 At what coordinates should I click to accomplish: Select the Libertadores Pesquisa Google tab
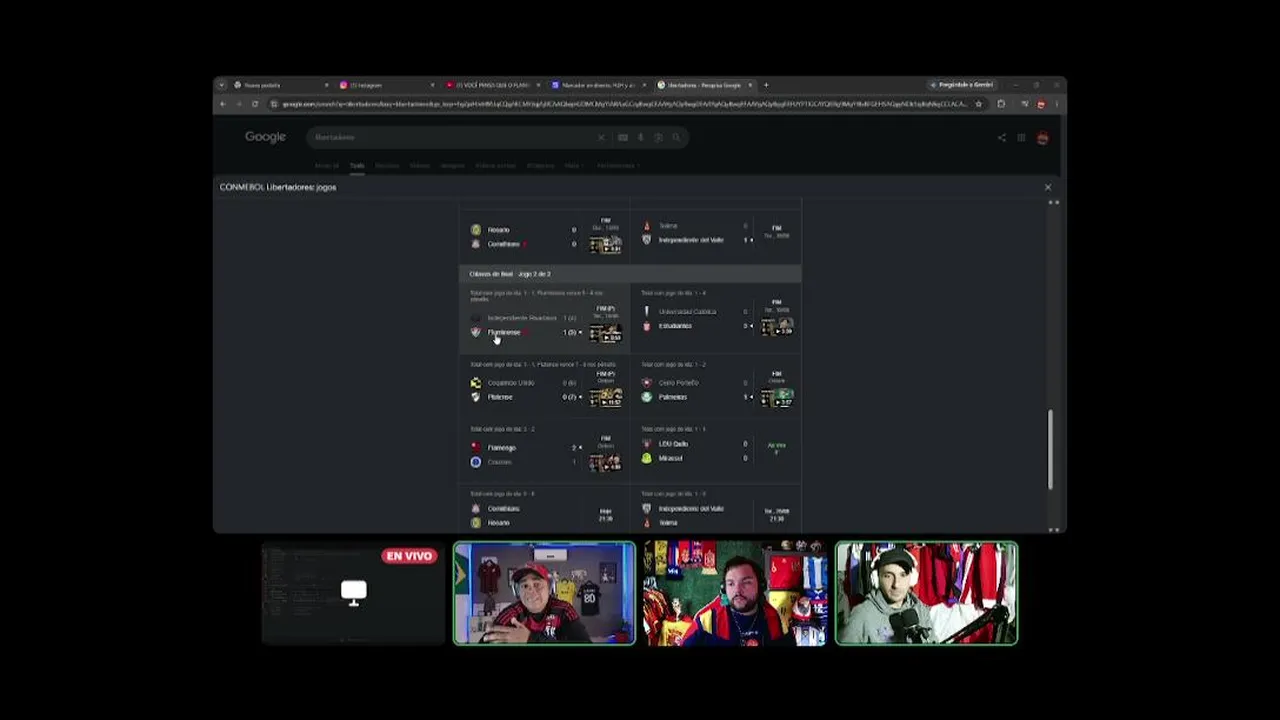[x=706, y=85]
